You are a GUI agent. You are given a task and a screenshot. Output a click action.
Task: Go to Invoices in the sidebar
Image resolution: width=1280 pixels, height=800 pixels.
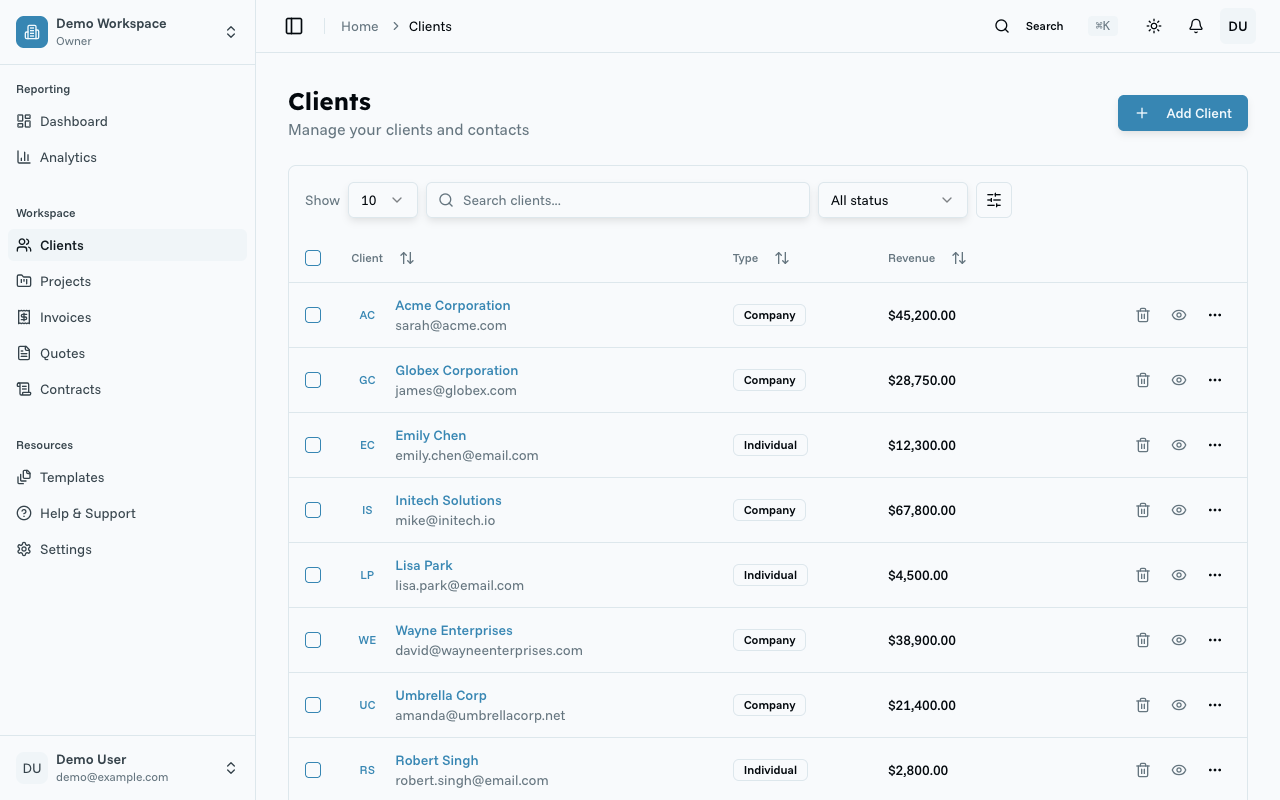tap(127, 317)
